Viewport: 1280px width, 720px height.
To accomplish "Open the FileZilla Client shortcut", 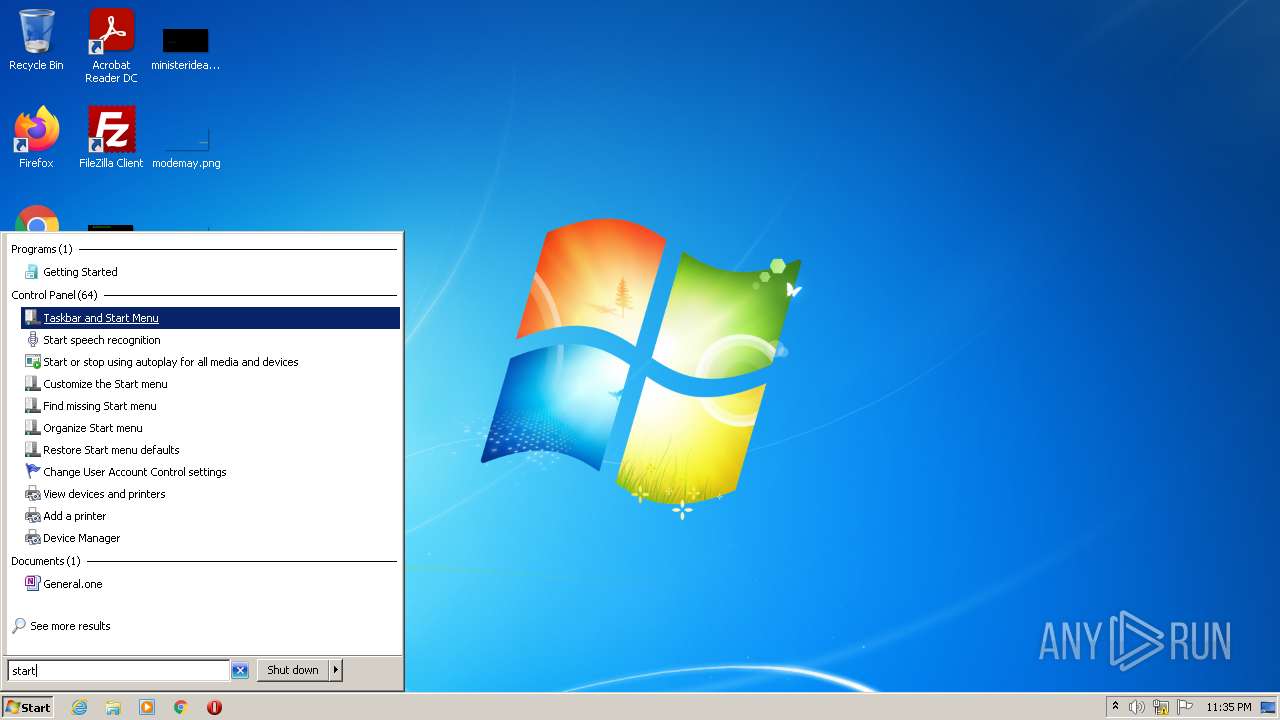I will tap(111, 137).
